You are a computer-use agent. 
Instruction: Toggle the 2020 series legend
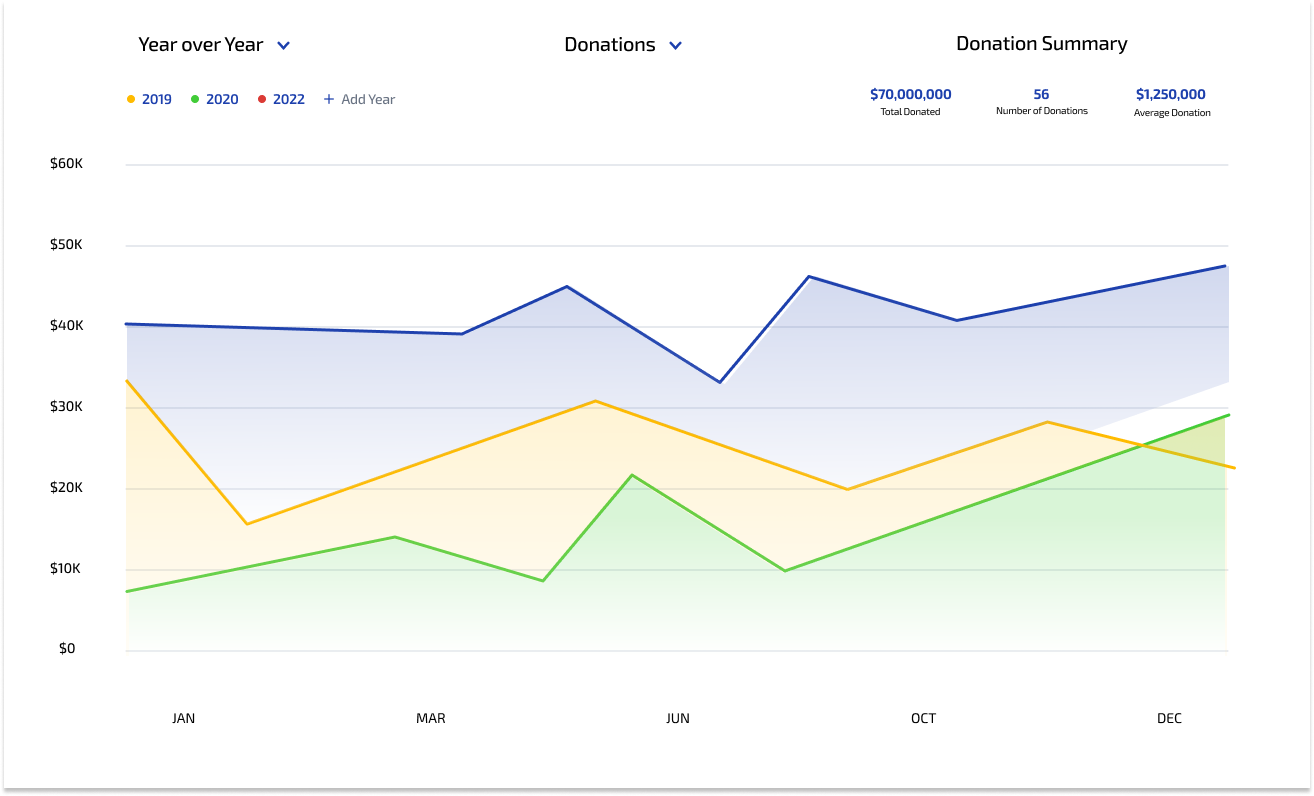[x=215, y=99]
